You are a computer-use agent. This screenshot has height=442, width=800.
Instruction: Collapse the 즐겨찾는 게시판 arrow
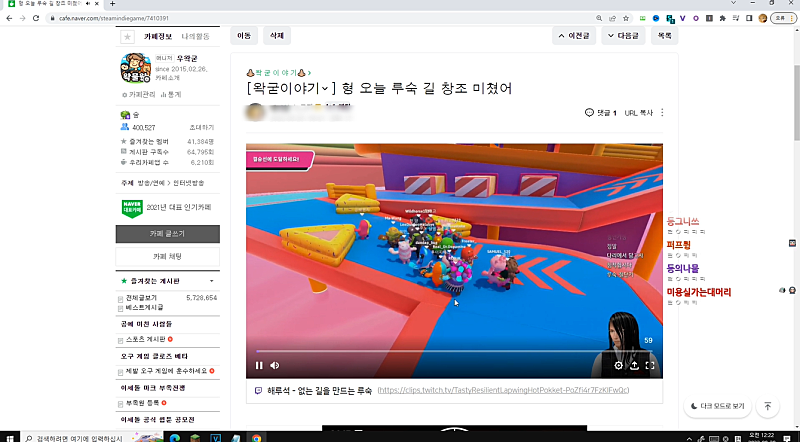(x=211, y=281)
